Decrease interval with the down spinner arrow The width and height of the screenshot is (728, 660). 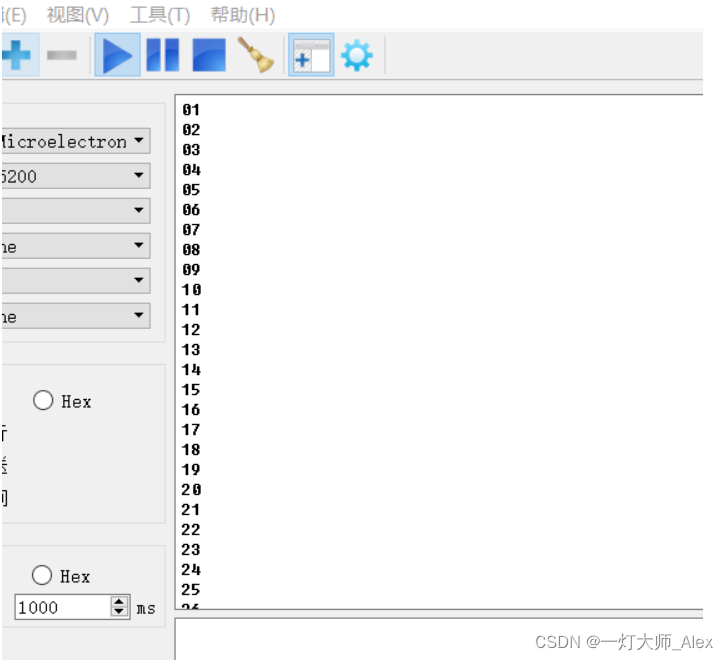point(119,612)
